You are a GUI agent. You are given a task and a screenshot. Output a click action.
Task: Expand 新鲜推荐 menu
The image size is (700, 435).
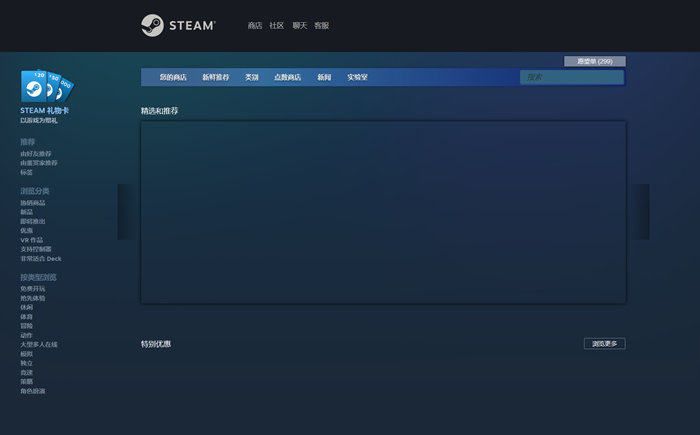(215, 77)
